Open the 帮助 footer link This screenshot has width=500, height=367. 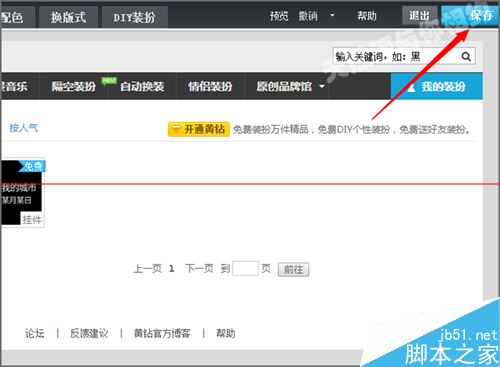(226, 333)
